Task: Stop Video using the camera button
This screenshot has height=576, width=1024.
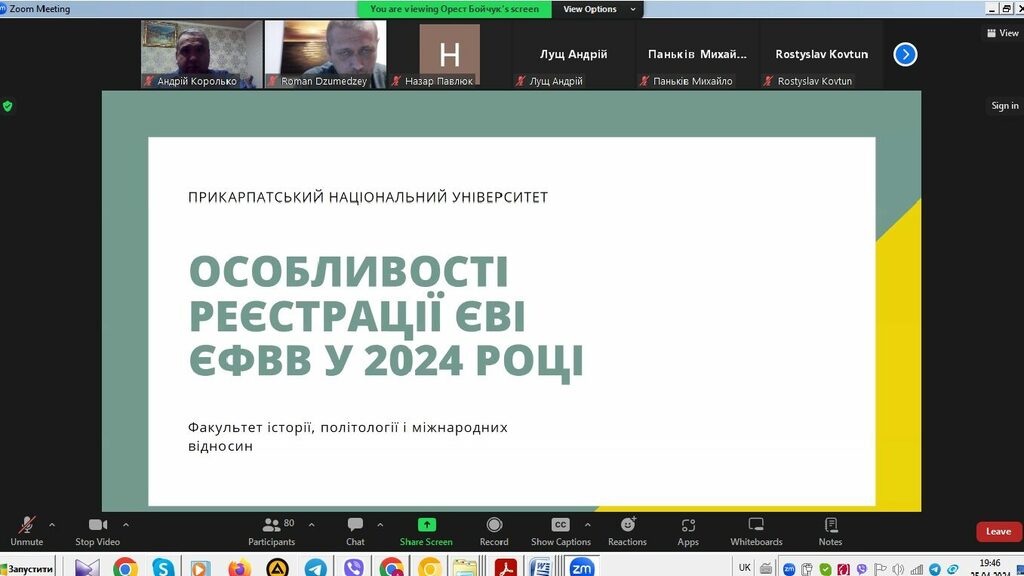Action: 97,528
